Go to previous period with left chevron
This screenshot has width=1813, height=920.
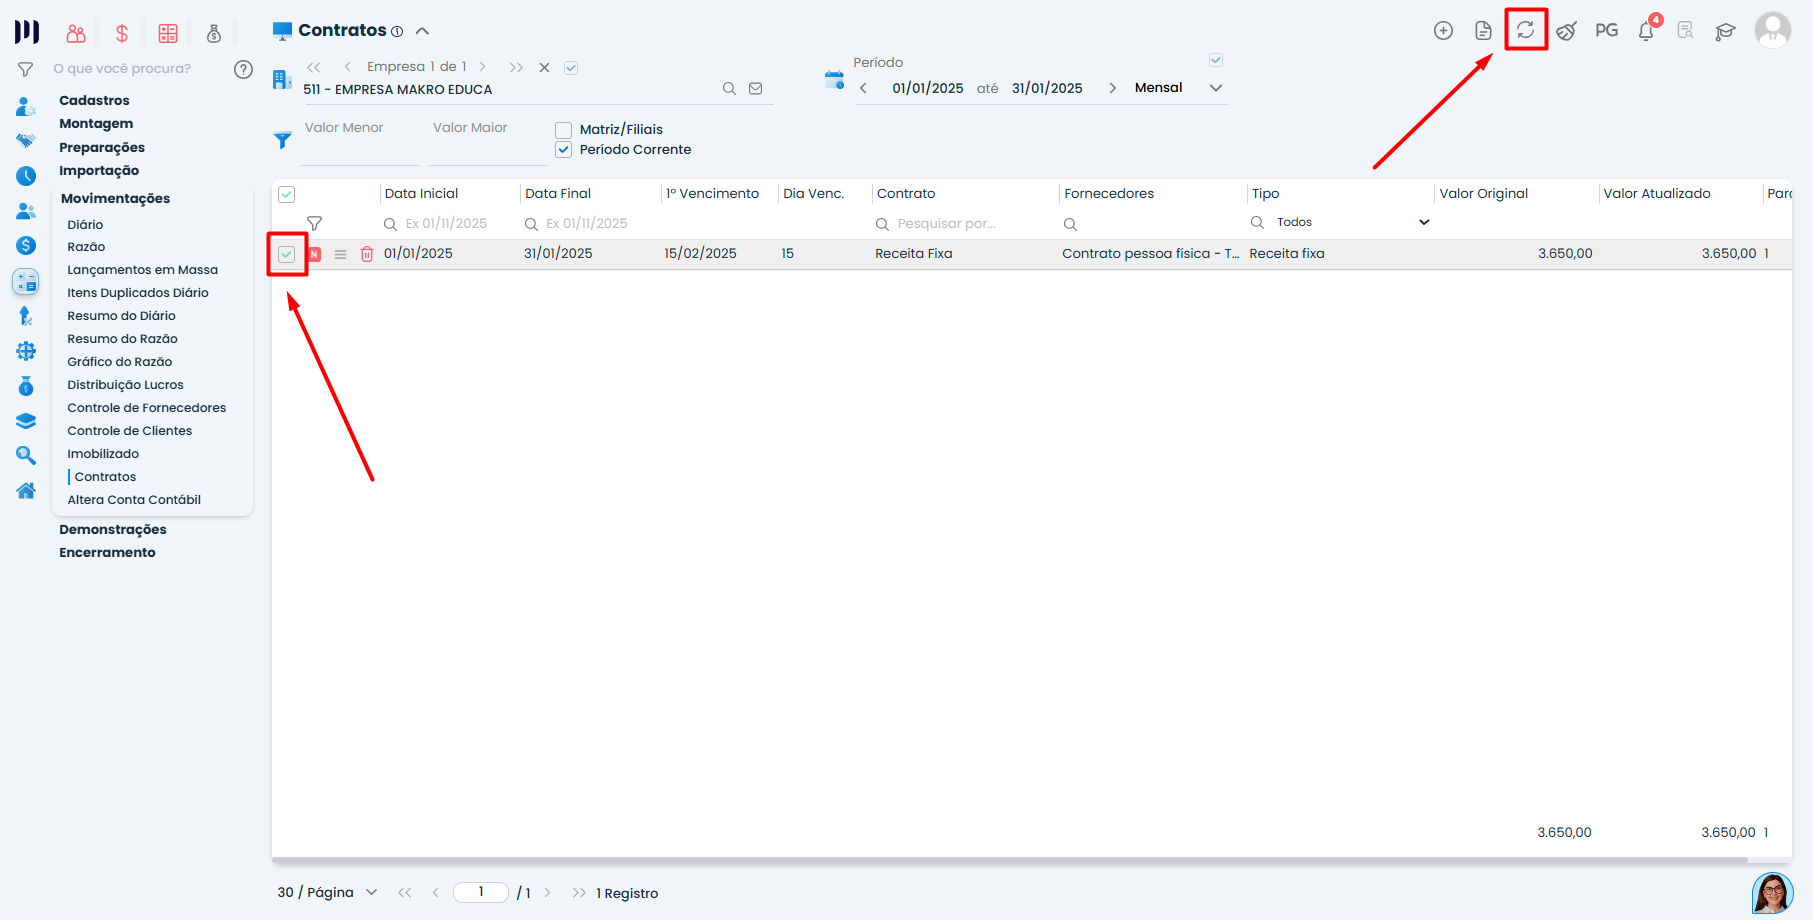click(863, 88)
